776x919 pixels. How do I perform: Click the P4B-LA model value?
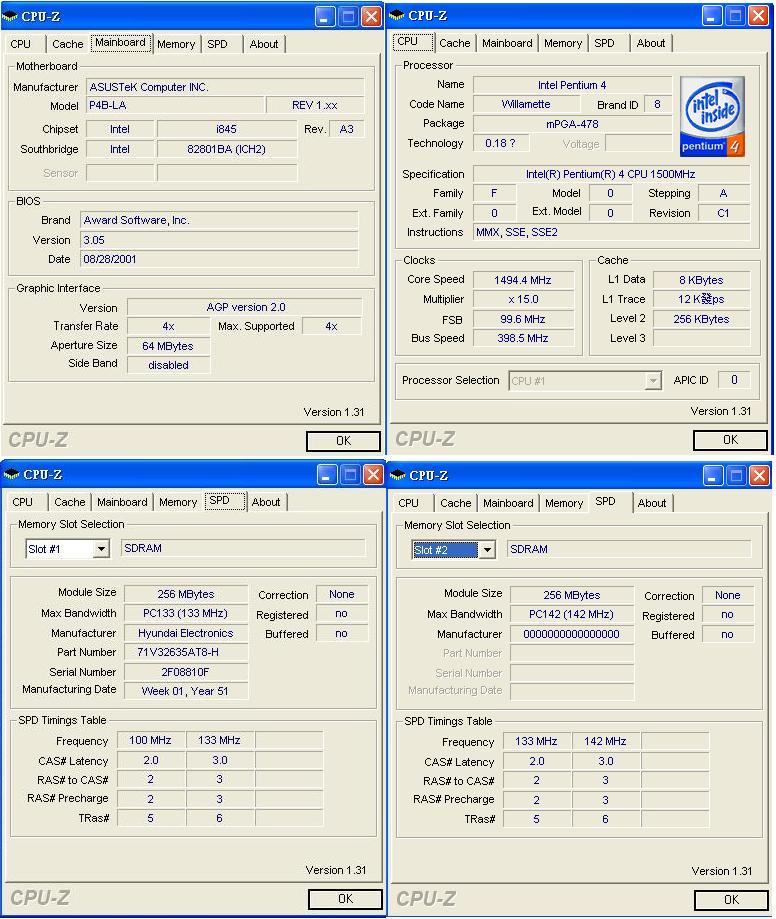coord(175,105)
